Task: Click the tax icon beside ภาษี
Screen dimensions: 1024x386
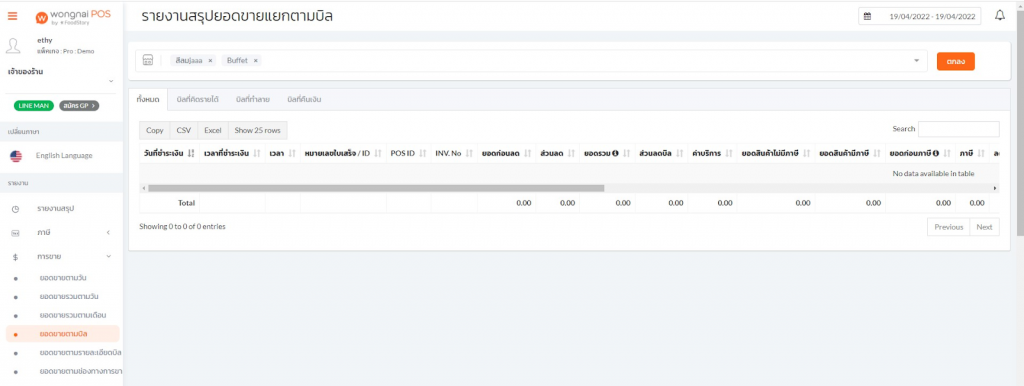Action: pyautogui.click(x=15, y=233)
